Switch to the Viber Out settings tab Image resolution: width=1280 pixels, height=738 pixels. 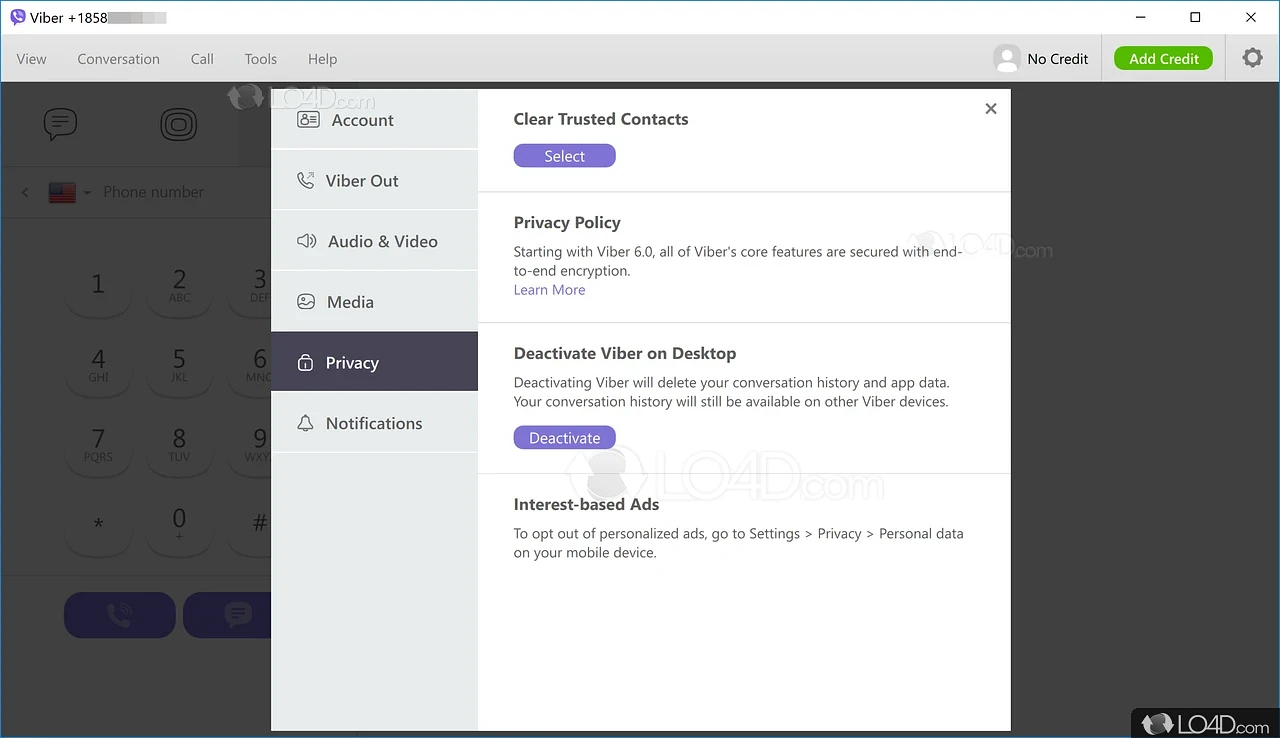(x=374, y=180)
